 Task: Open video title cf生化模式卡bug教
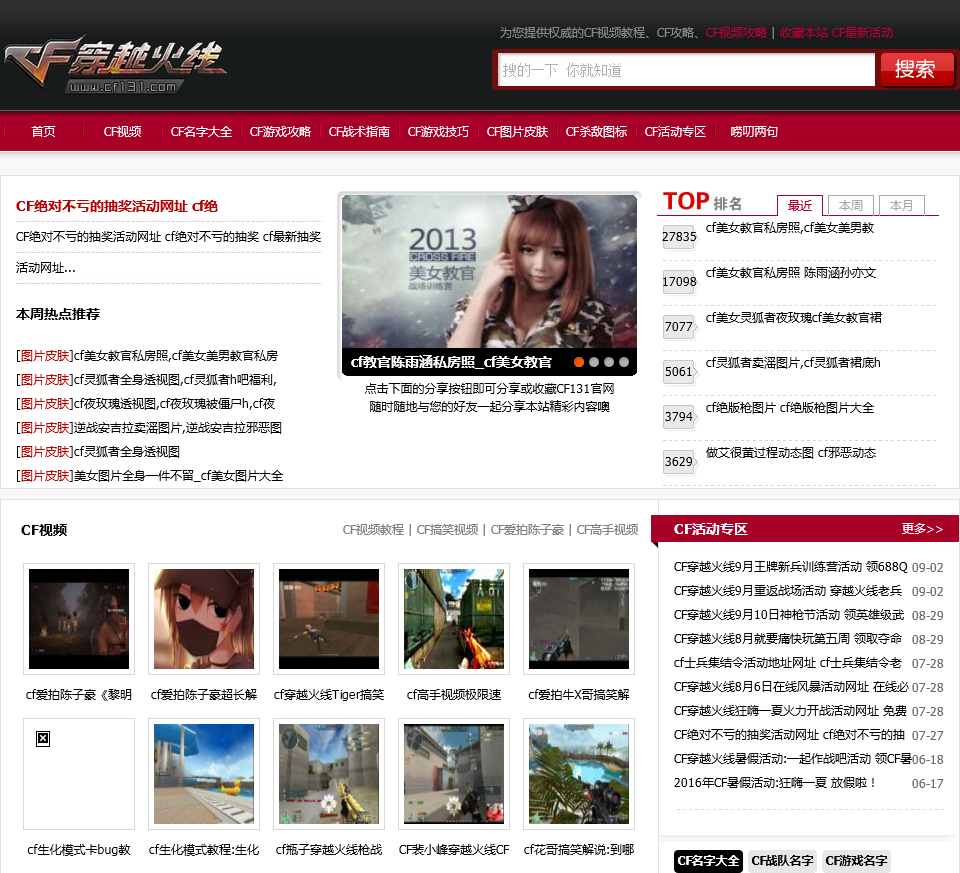(79, 850)
